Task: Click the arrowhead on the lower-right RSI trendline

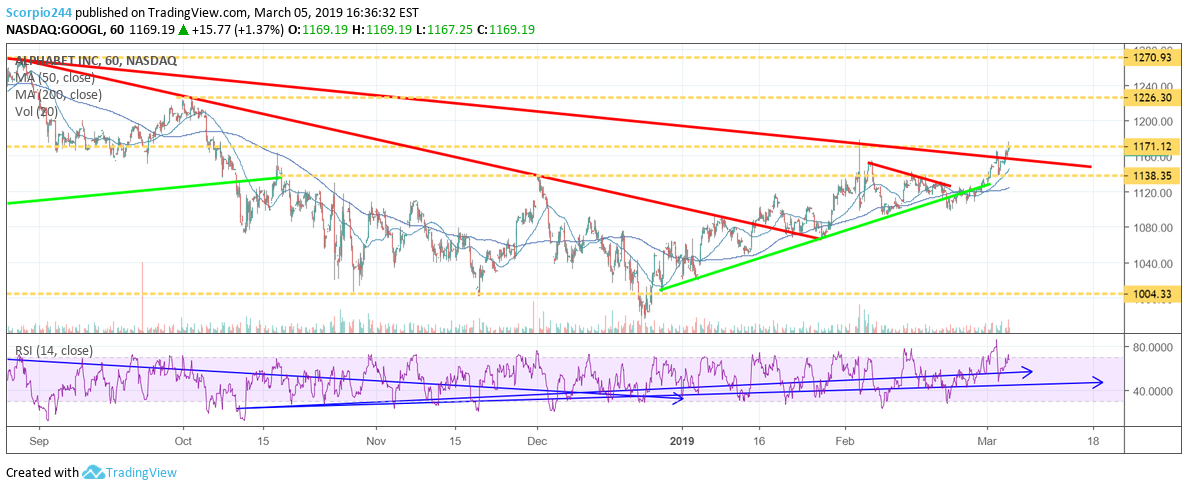Action: tap(1098, 381)
